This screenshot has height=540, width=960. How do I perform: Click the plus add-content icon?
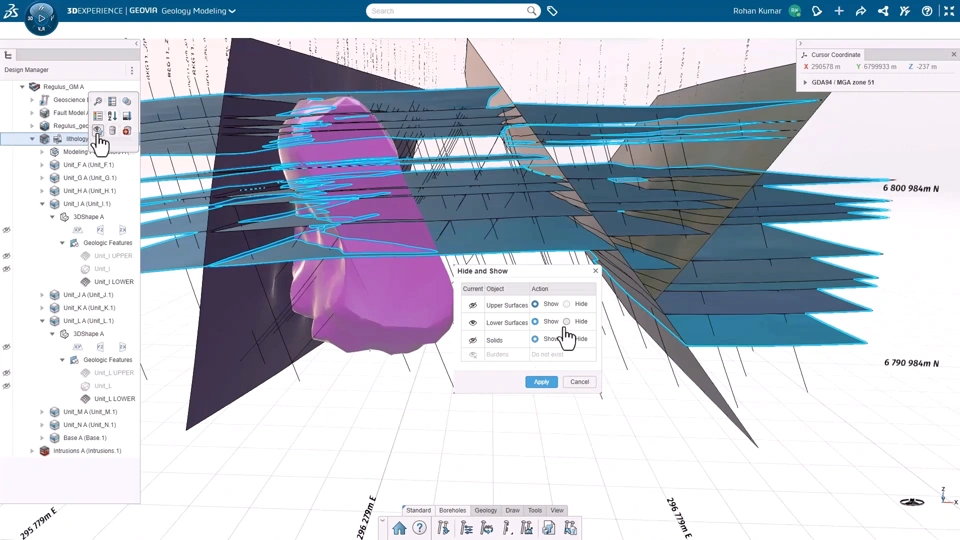pyautogui.click(x=839, y=11)
